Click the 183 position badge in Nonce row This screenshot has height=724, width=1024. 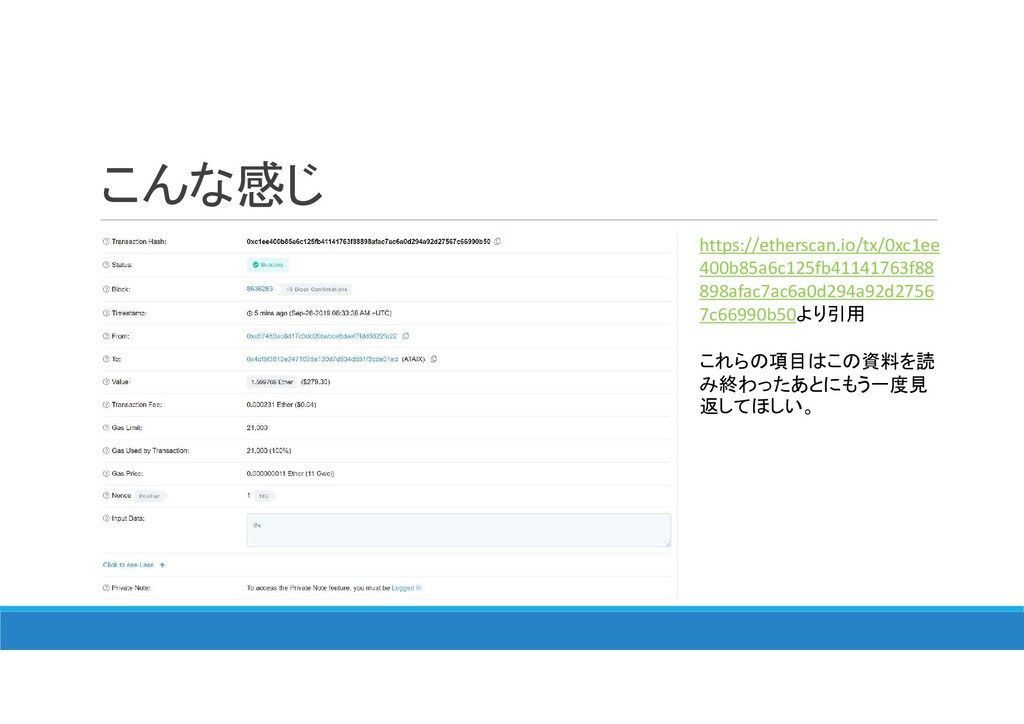264,496
